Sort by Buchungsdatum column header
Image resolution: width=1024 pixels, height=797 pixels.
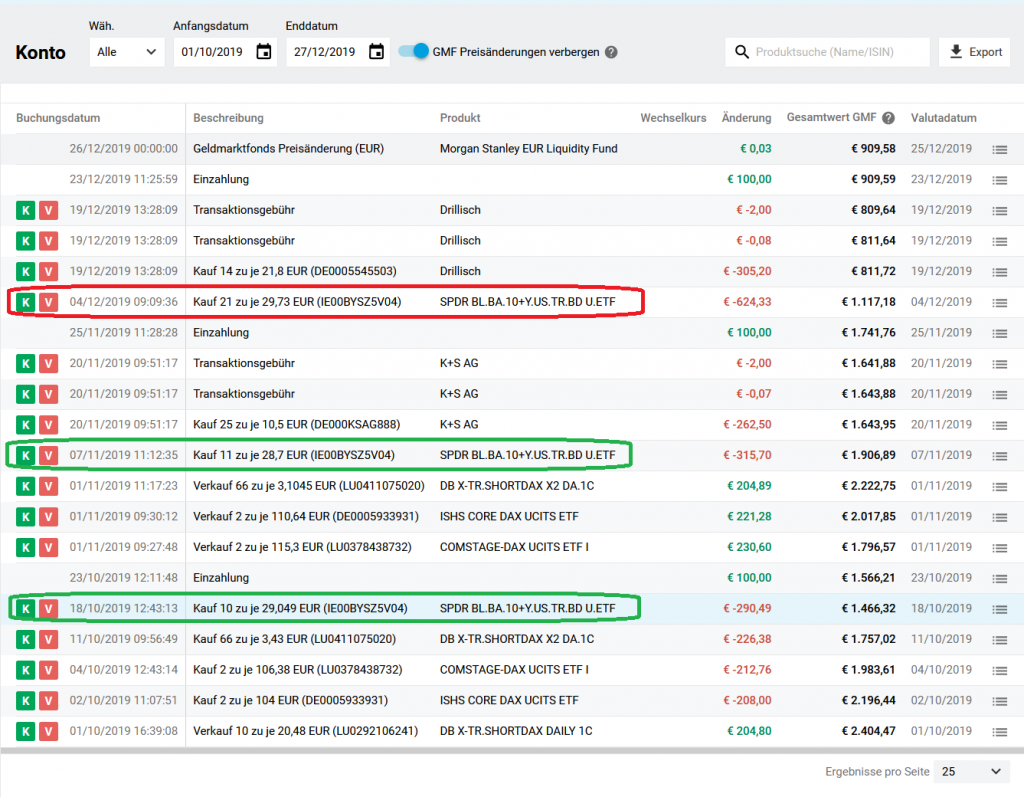tap(58, 118)
